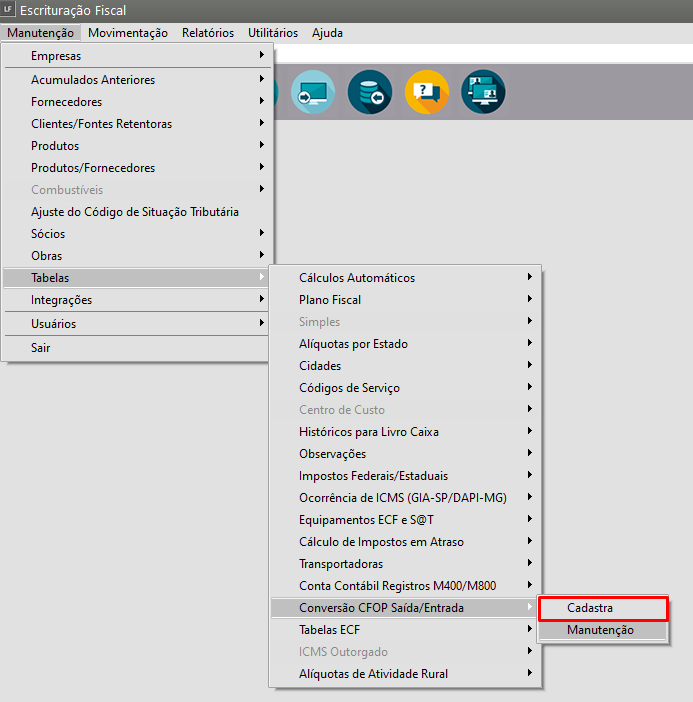
Task: Open the Utilitários menu
Action: click(x=273, y=33)
